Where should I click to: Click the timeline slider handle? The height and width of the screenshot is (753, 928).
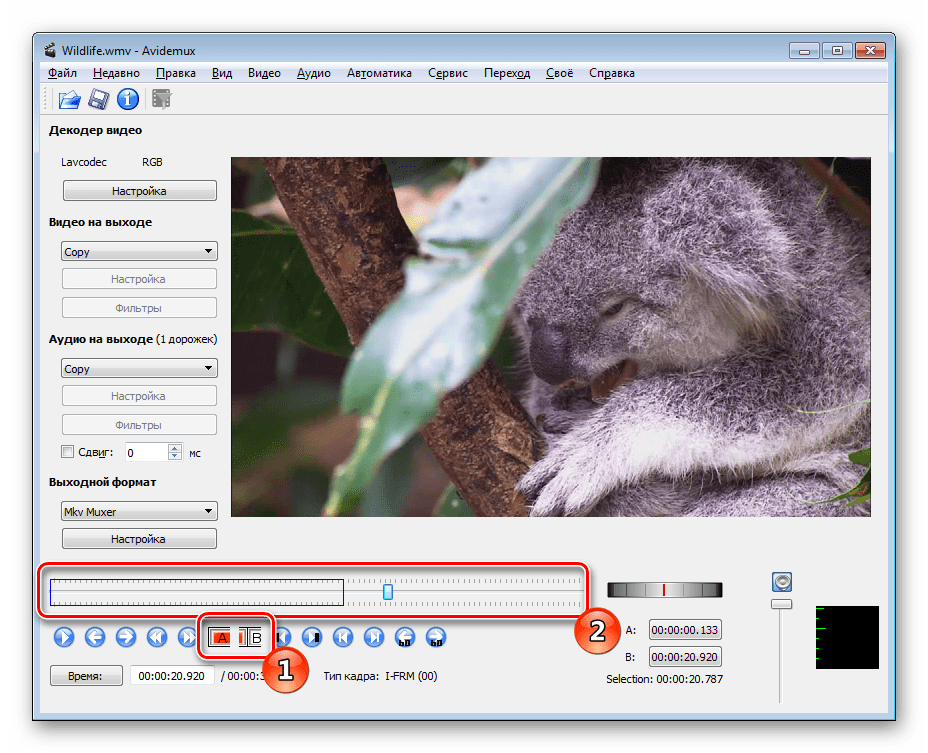point(388,591)
